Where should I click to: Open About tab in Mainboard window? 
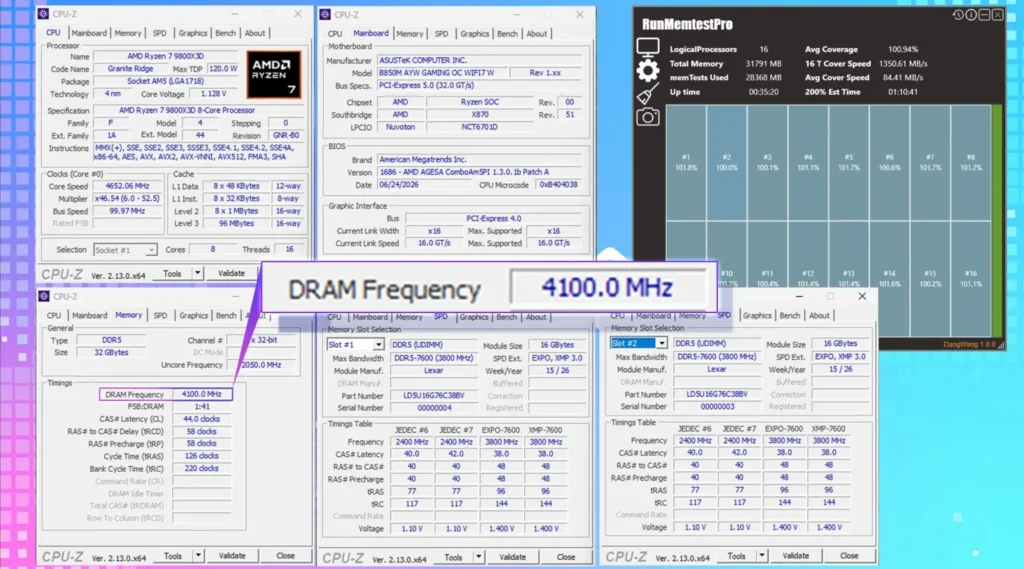click(x=537, y=33)
